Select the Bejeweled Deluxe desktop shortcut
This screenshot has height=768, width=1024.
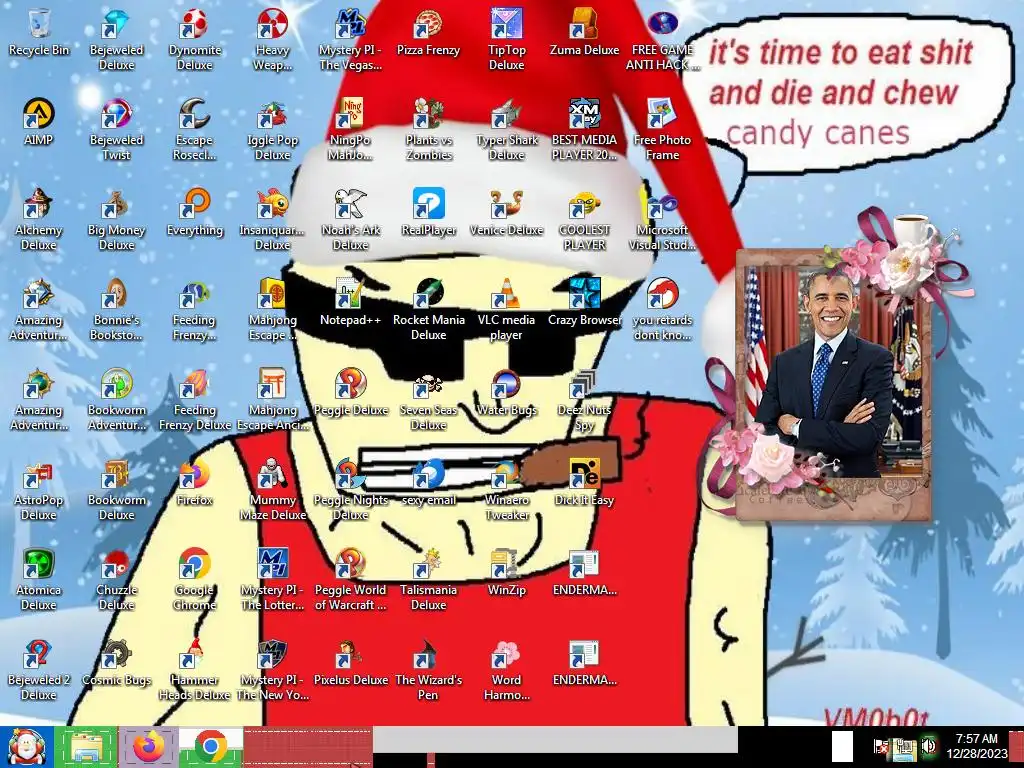coord(116,39)
